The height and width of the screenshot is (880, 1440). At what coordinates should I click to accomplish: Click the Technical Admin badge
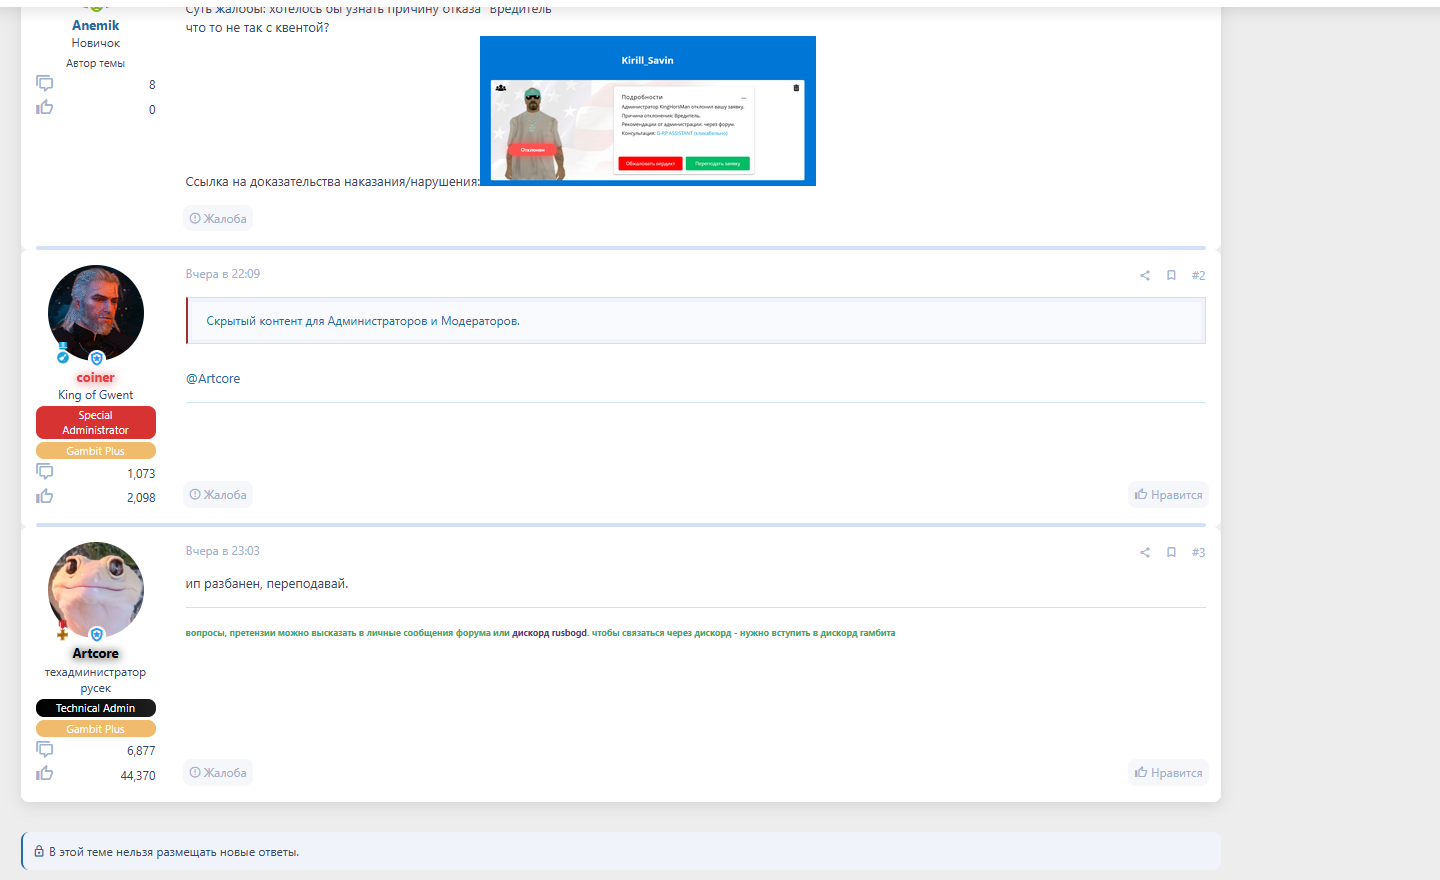[x=96, y=708]
